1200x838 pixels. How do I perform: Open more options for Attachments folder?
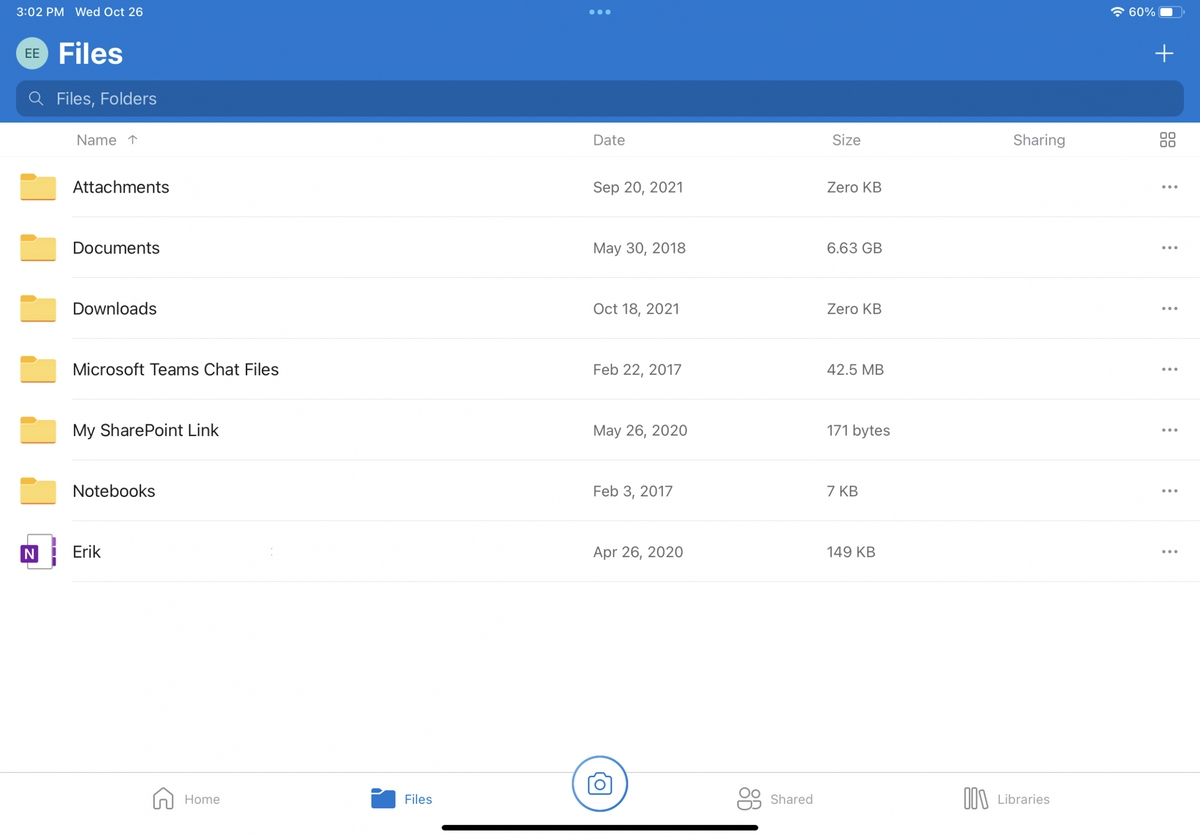click(x=1169, y=186)
